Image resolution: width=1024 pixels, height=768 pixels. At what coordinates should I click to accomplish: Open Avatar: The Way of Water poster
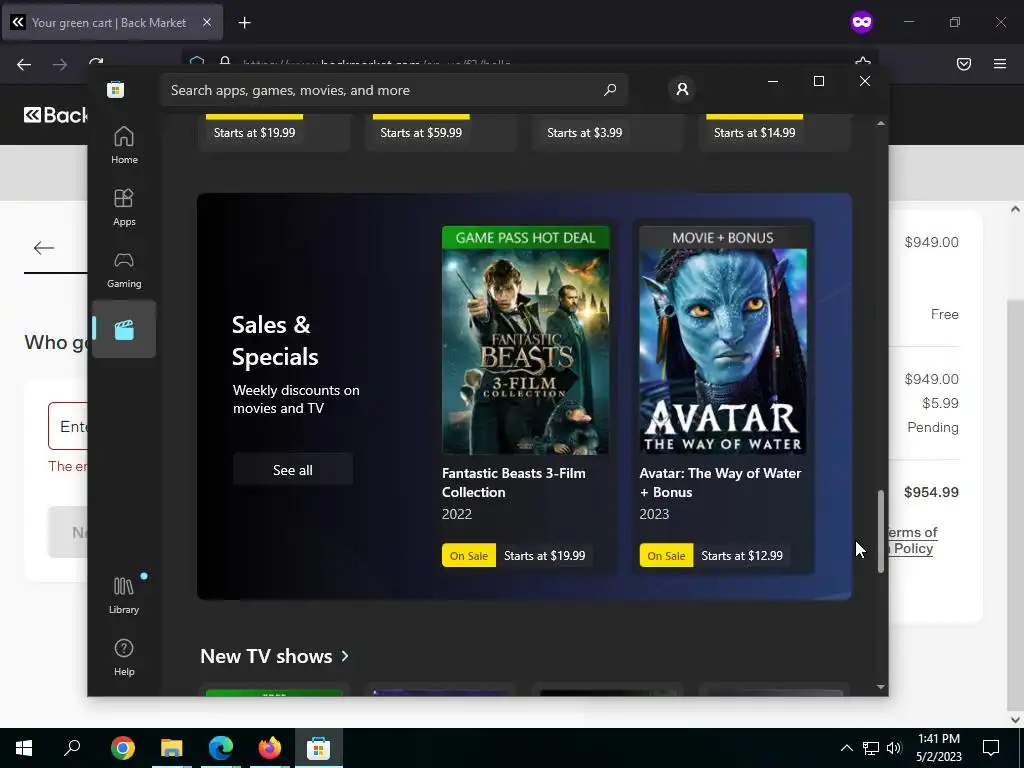pos(723,340)
